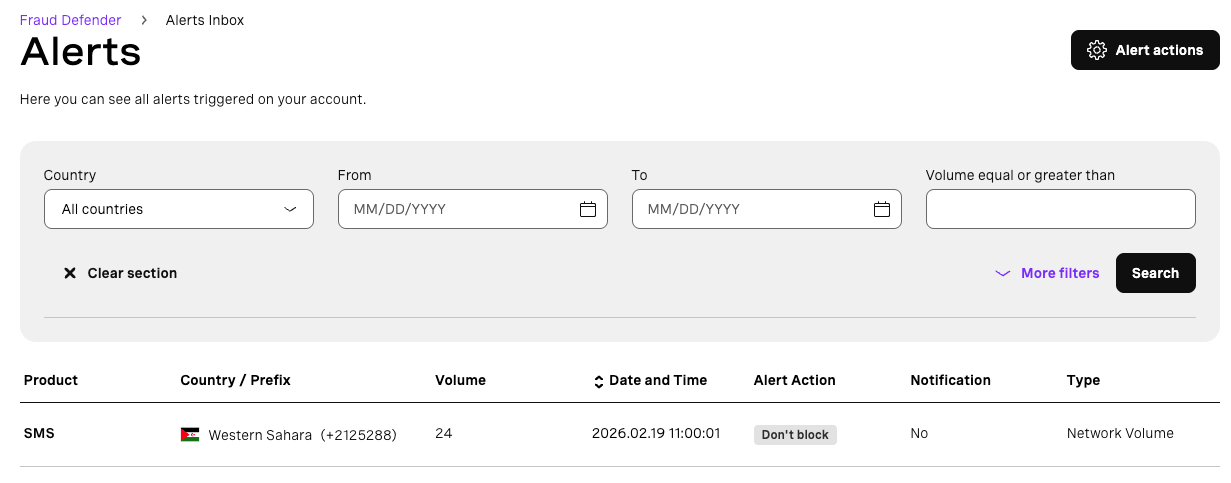The image size is (1231, 483).
Task: Click the Alert actions button label
Action: [x=1159, y=50]
